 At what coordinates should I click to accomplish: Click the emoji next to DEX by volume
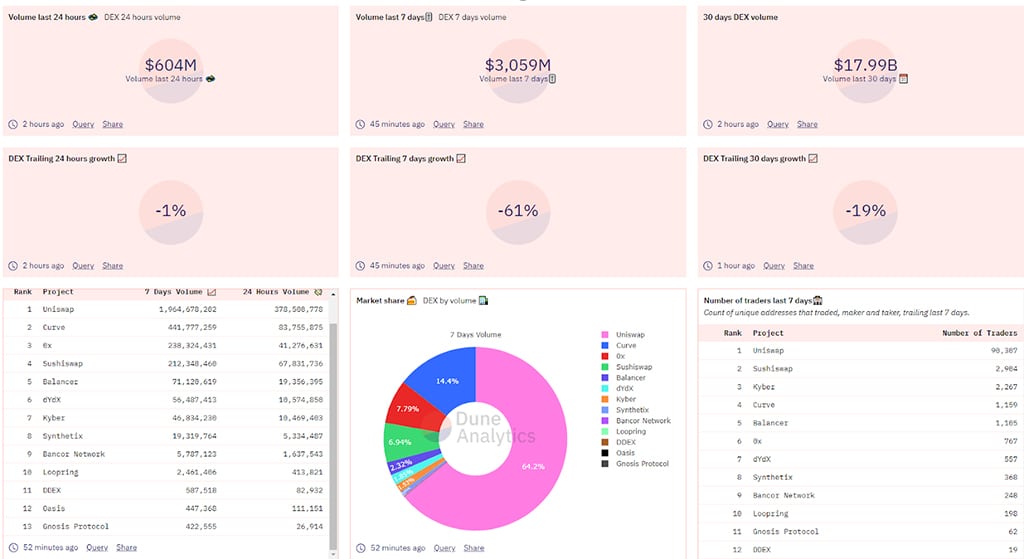pyautogui.click(x=483, y=300)
